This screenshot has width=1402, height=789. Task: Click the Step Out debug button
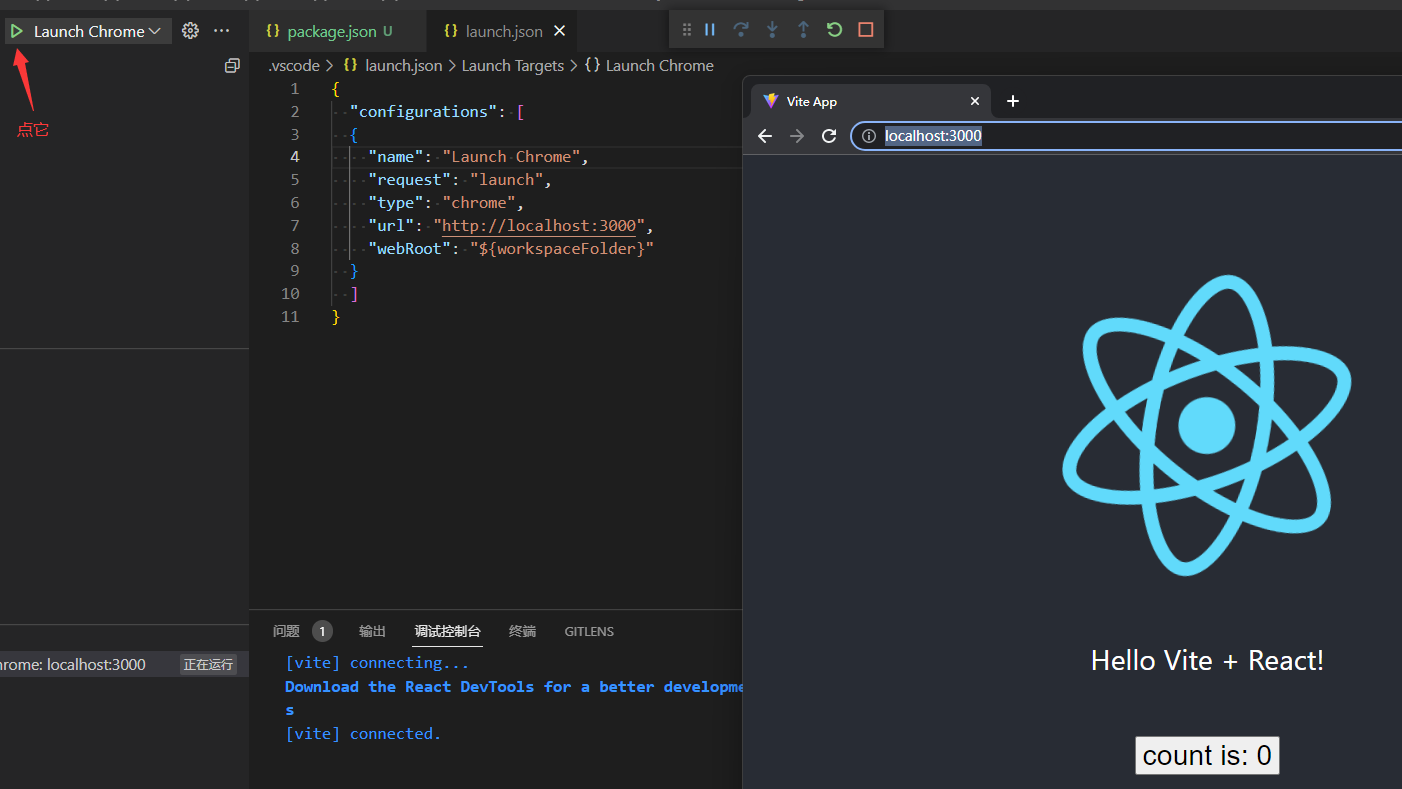803,30
